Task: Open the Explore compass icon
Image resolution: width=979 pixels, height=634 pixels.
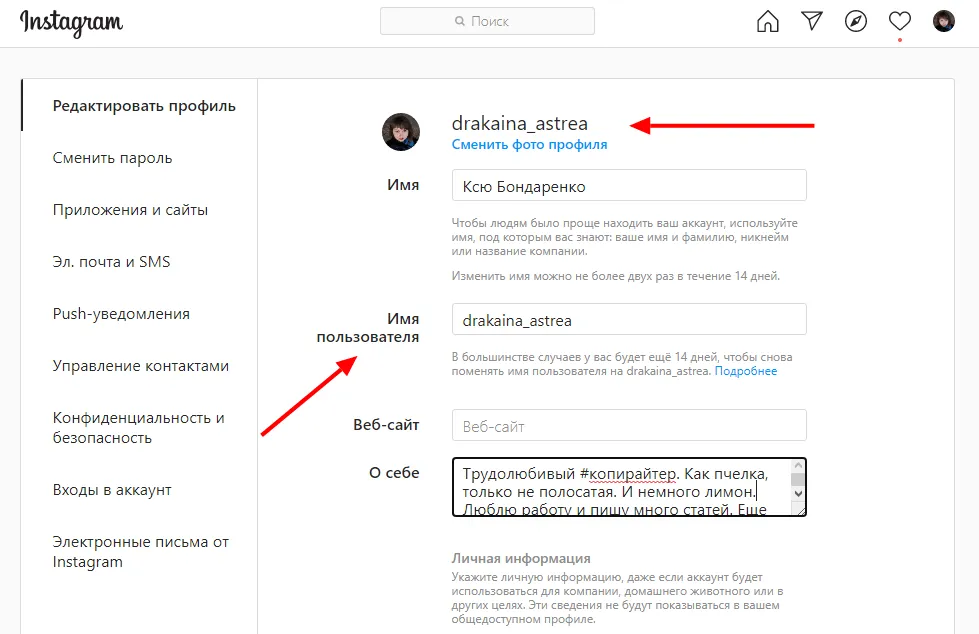Action: [x=855, y=21]
